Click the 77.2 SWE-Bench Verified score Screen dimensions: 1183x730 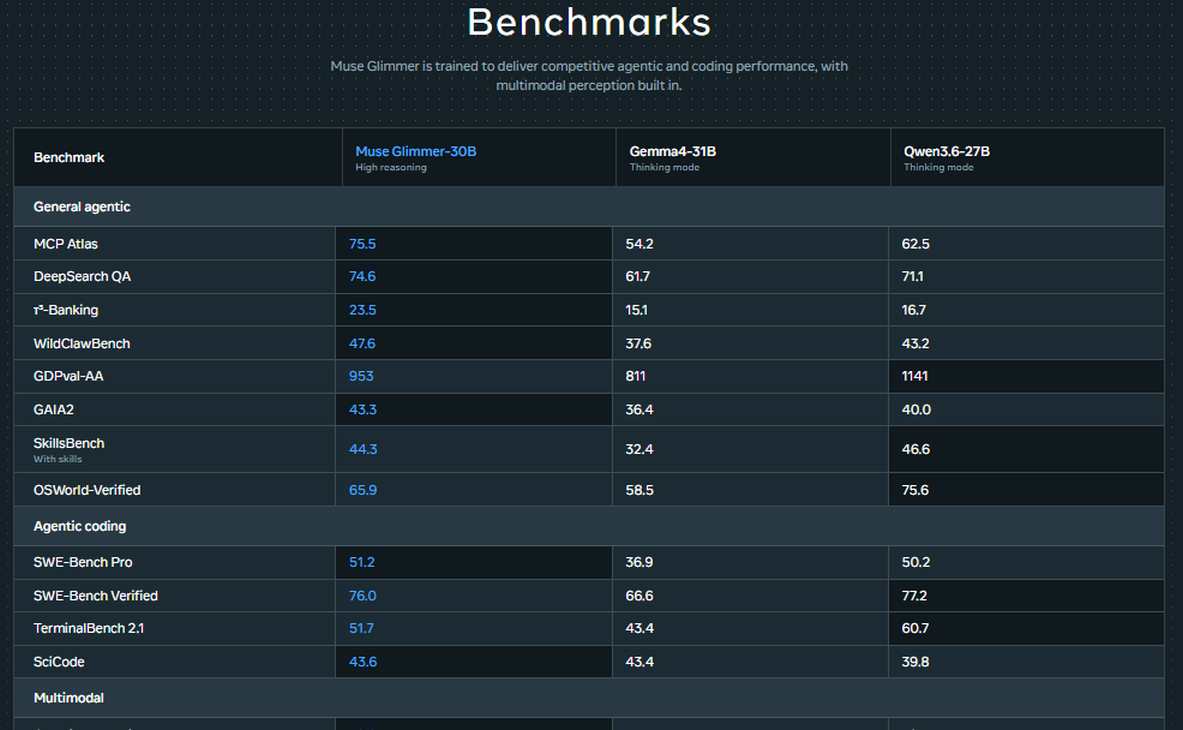pyautogui.click(x=914, y=595)
